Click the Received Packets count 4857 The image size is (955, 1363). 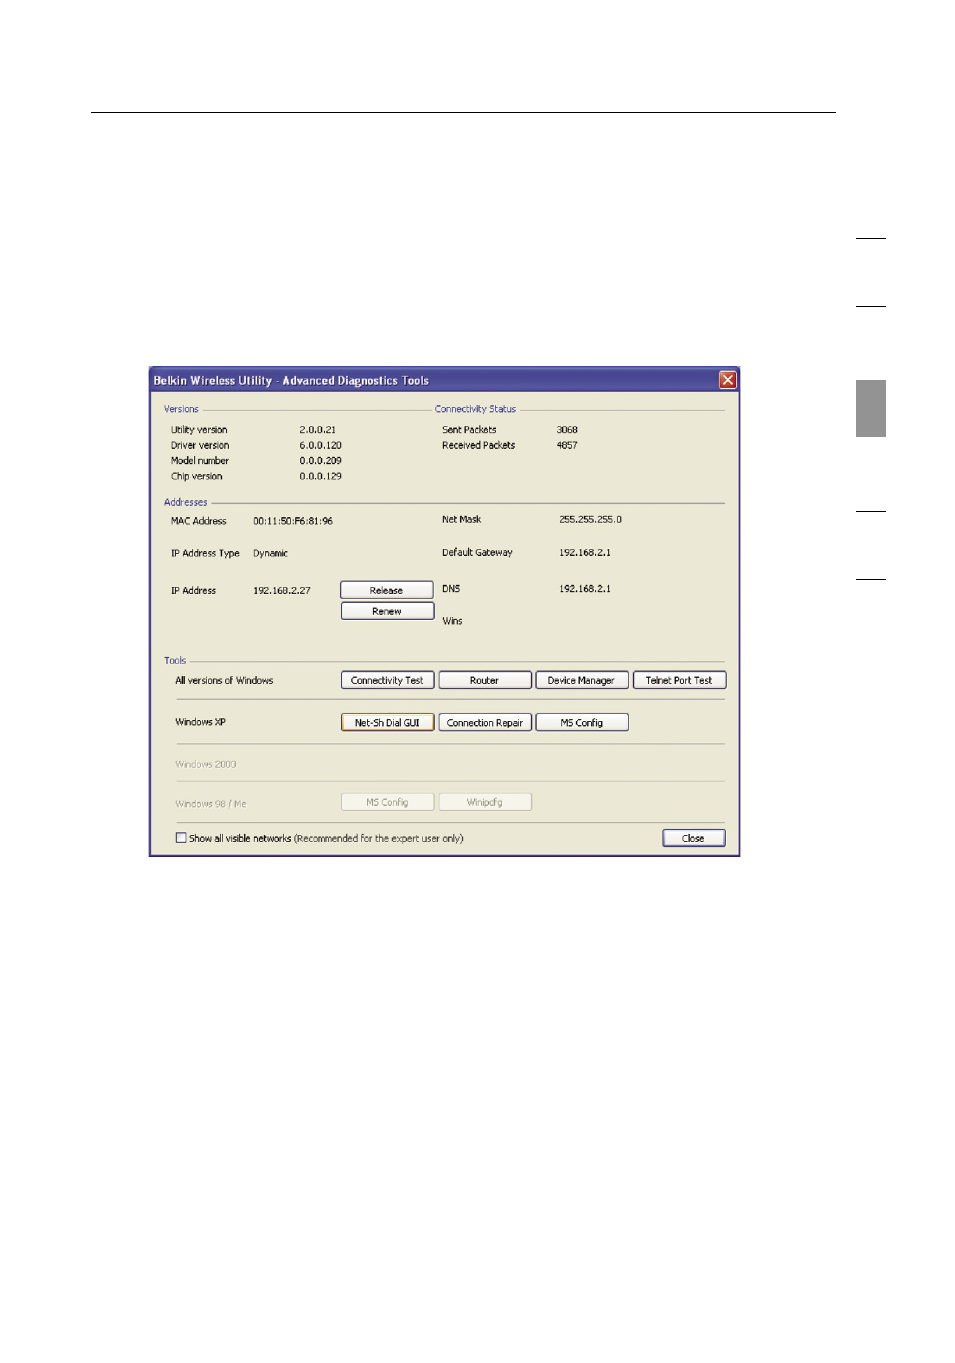pos(567,446)
